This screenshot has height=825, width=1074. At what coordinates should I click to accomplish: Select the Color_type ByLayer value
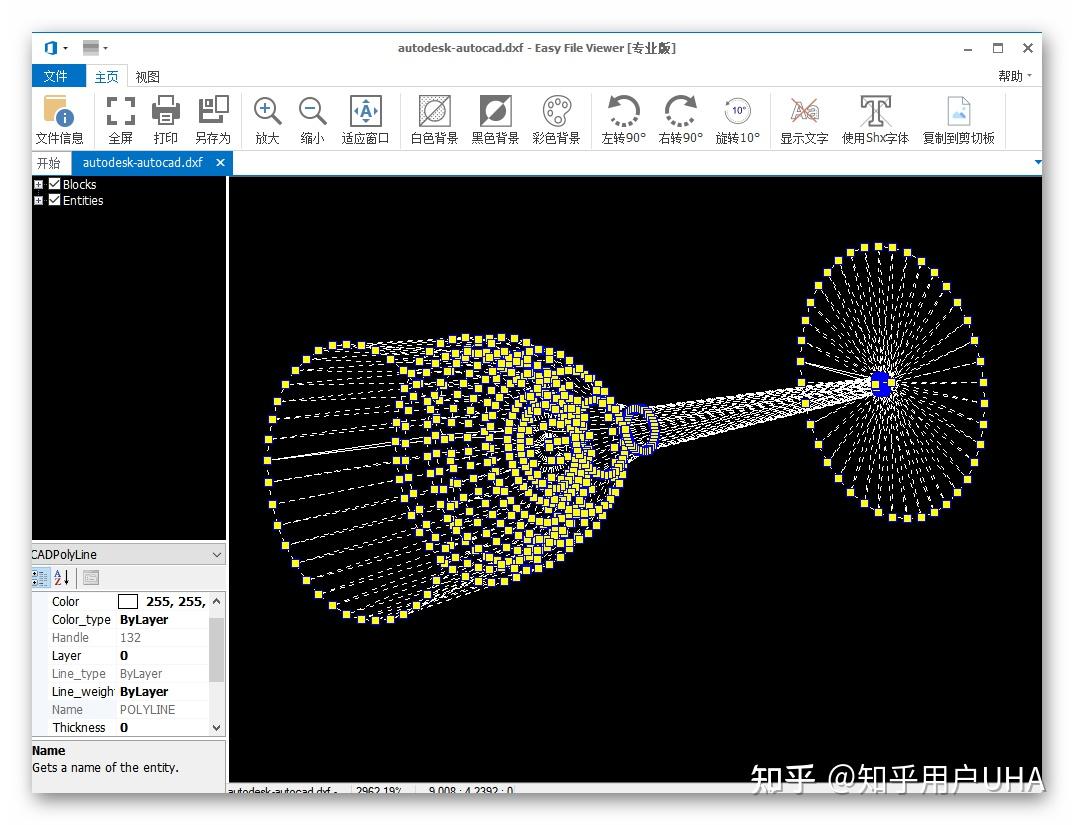[x=144, y=619]
